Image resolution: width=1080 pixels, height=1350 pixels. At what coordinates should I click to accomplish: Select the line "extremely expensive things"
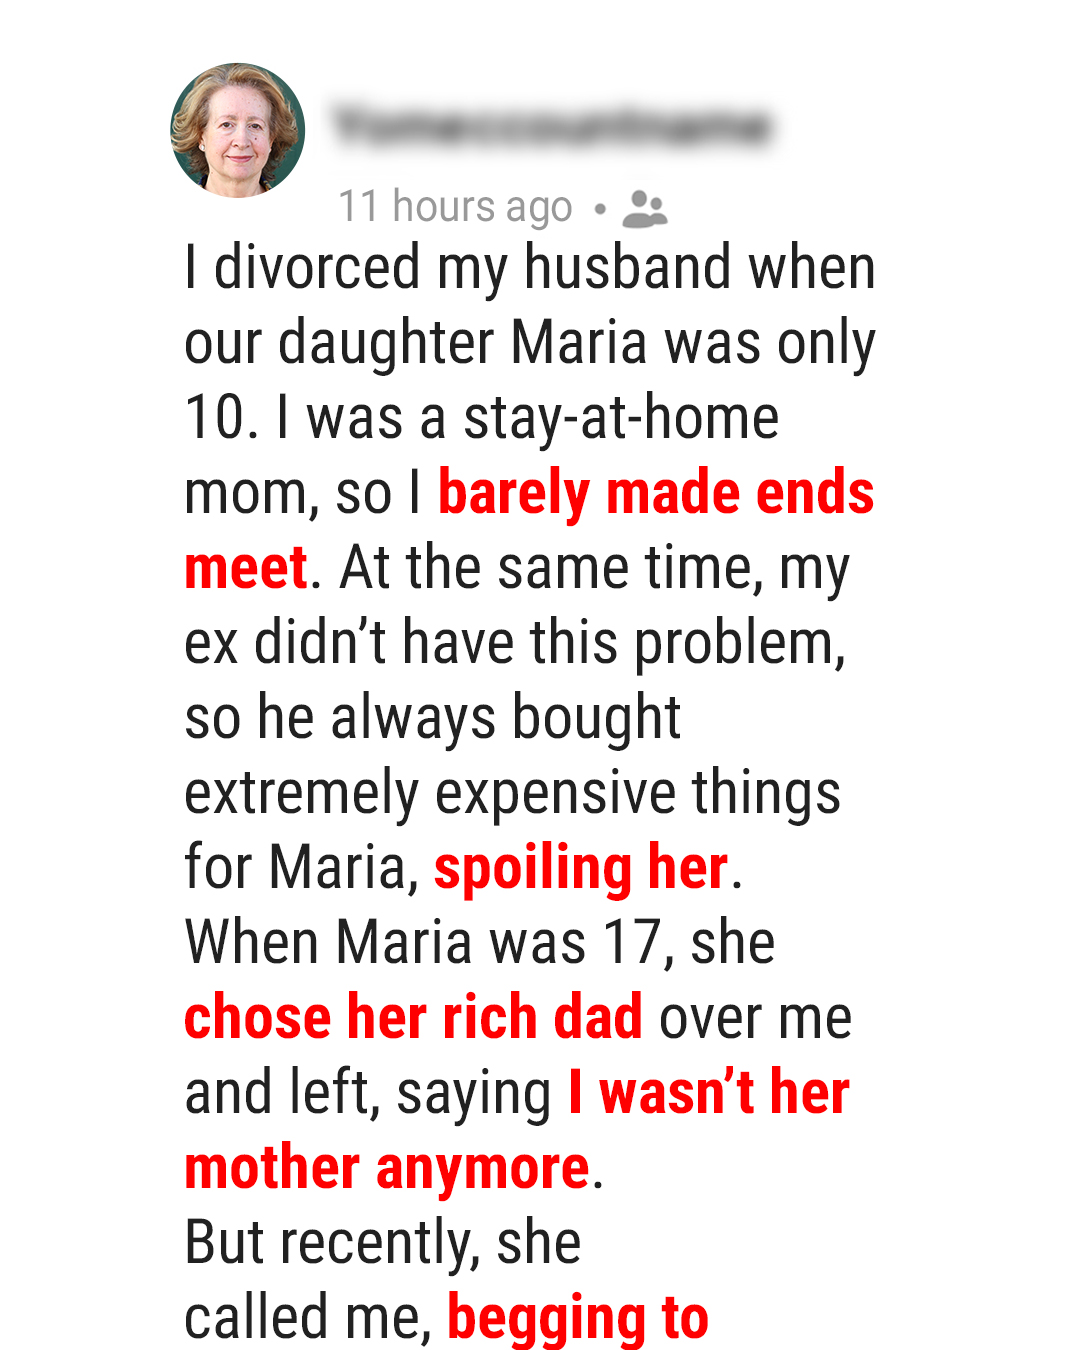coord(512,793)
